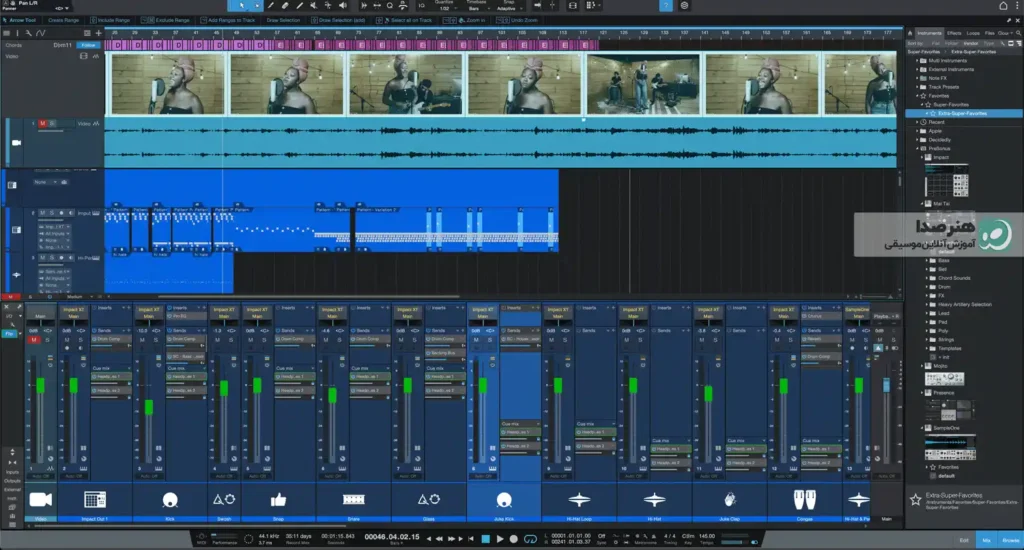Image resolution: width=1024 pixels, height=550 pixels.
Task: Switch to the Loops browser tab
Action: pyautogui.click(x=974, y=33)
